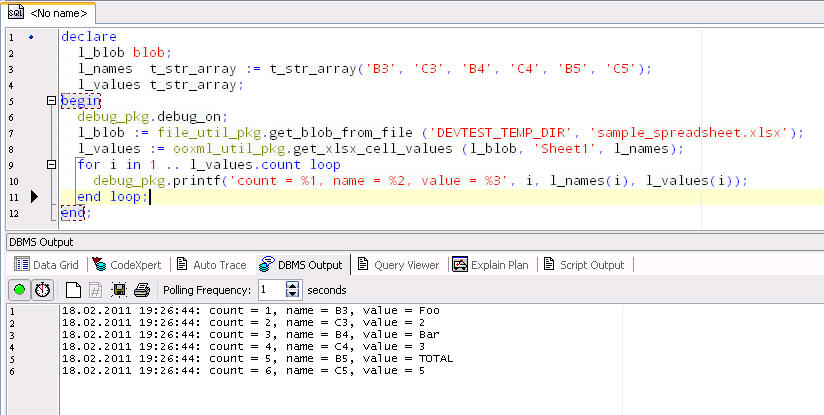Increase polling frequency with up arrow

point(293,285)
